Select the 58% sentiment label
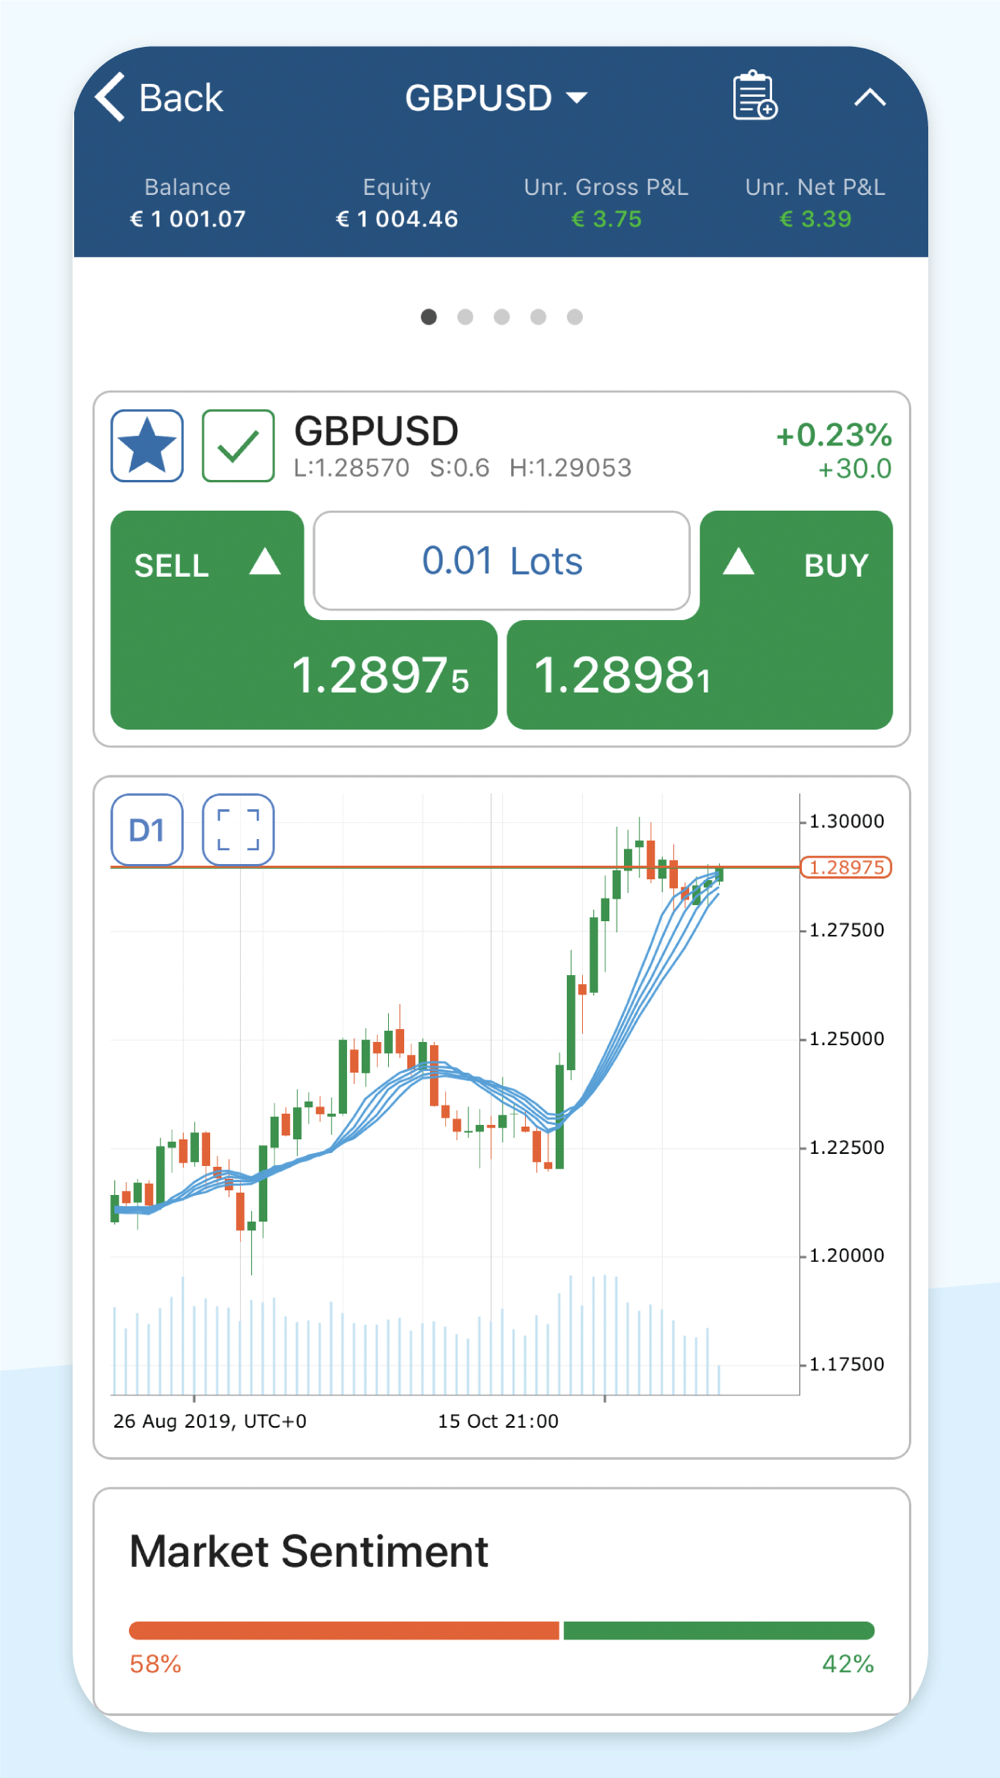Screen dimensions: 1000x1778 tap(155, 1664)
